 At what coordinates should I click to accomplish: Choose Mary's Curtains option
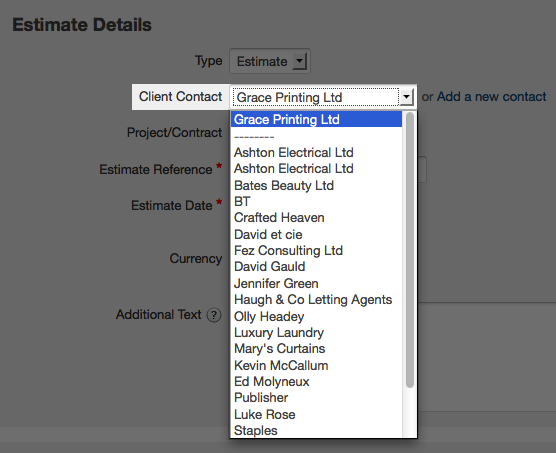tap(316, 348)
